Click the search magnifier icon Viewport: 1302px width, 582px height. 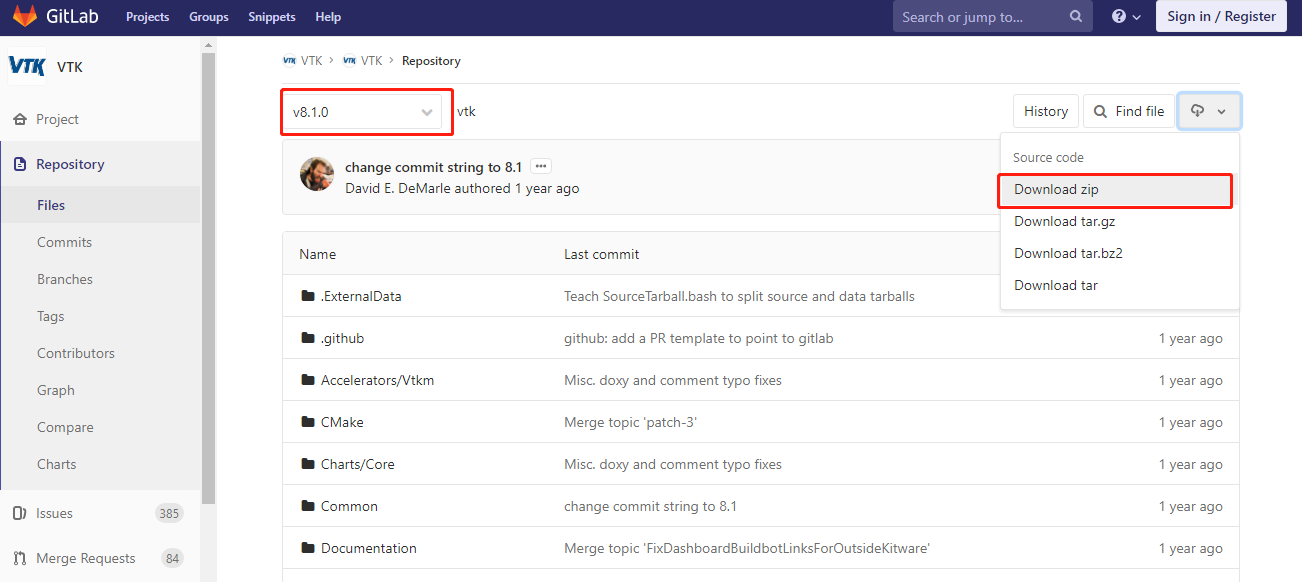pyautogui.click(x=1075, y=17)
